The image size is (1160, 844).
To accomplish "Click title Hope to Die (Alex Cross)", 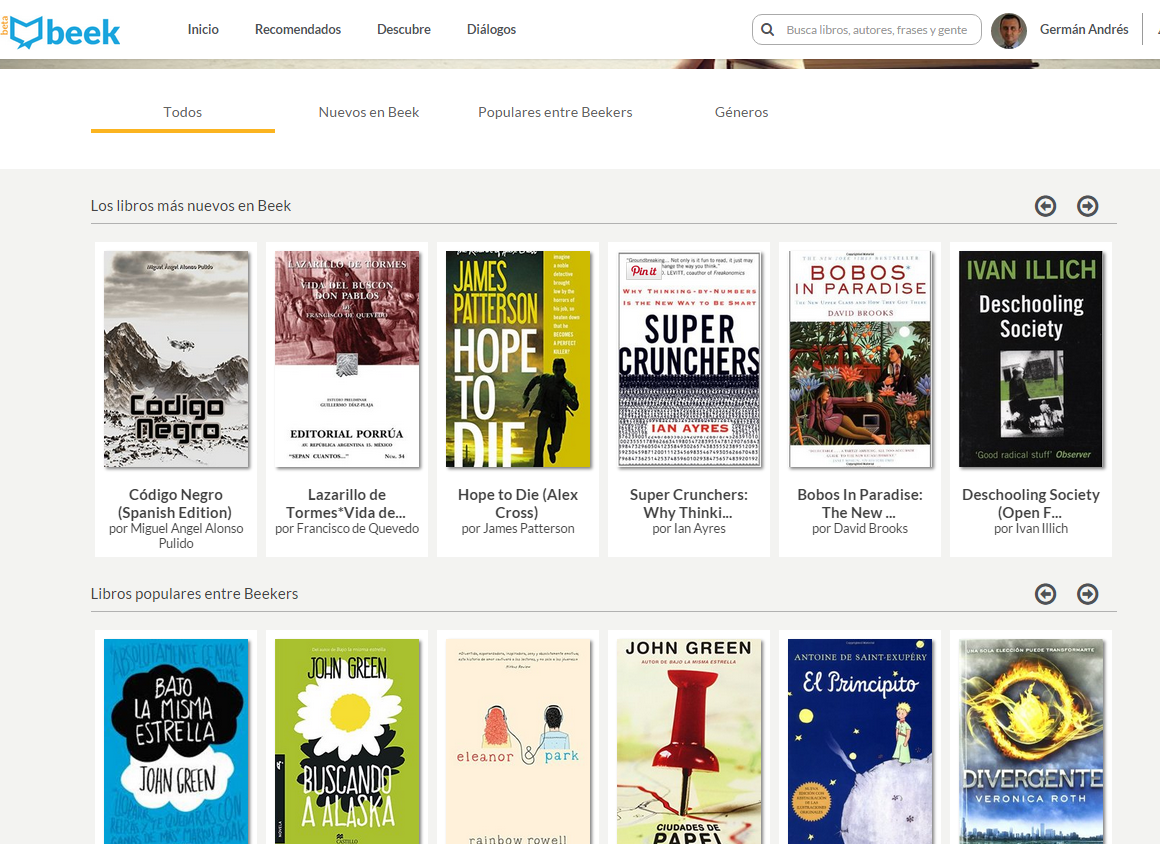I will click(518, 504).
